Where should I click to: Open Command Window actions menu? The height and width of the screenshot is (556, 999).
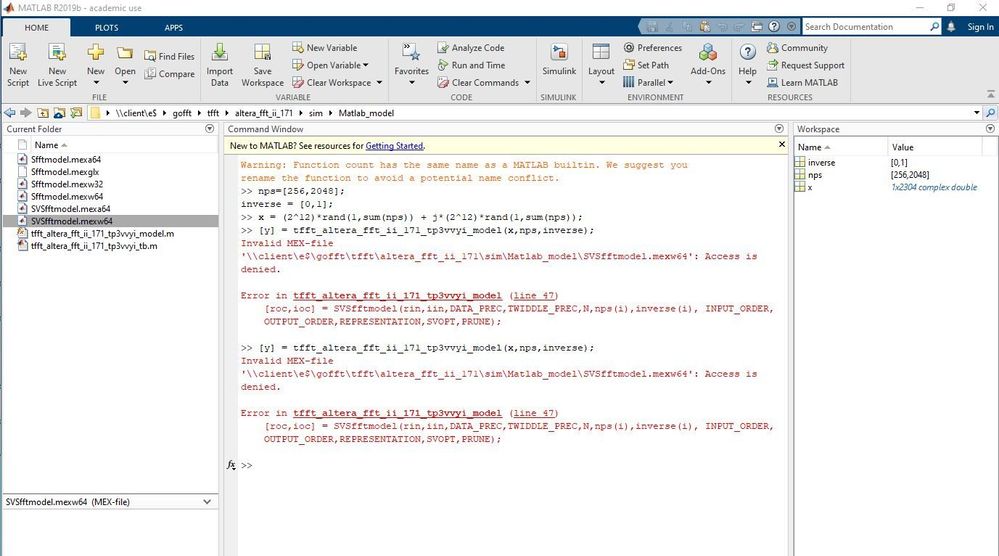pyautogui.click(x=779, y=129)
